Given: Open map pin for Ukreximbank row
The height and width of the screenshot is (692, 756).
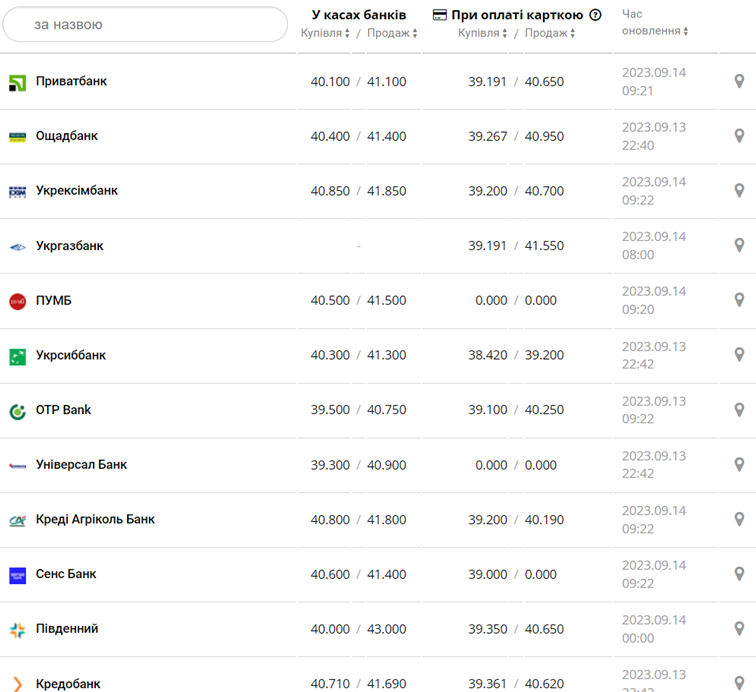Looking at the screenshot, I should point(739,190).
